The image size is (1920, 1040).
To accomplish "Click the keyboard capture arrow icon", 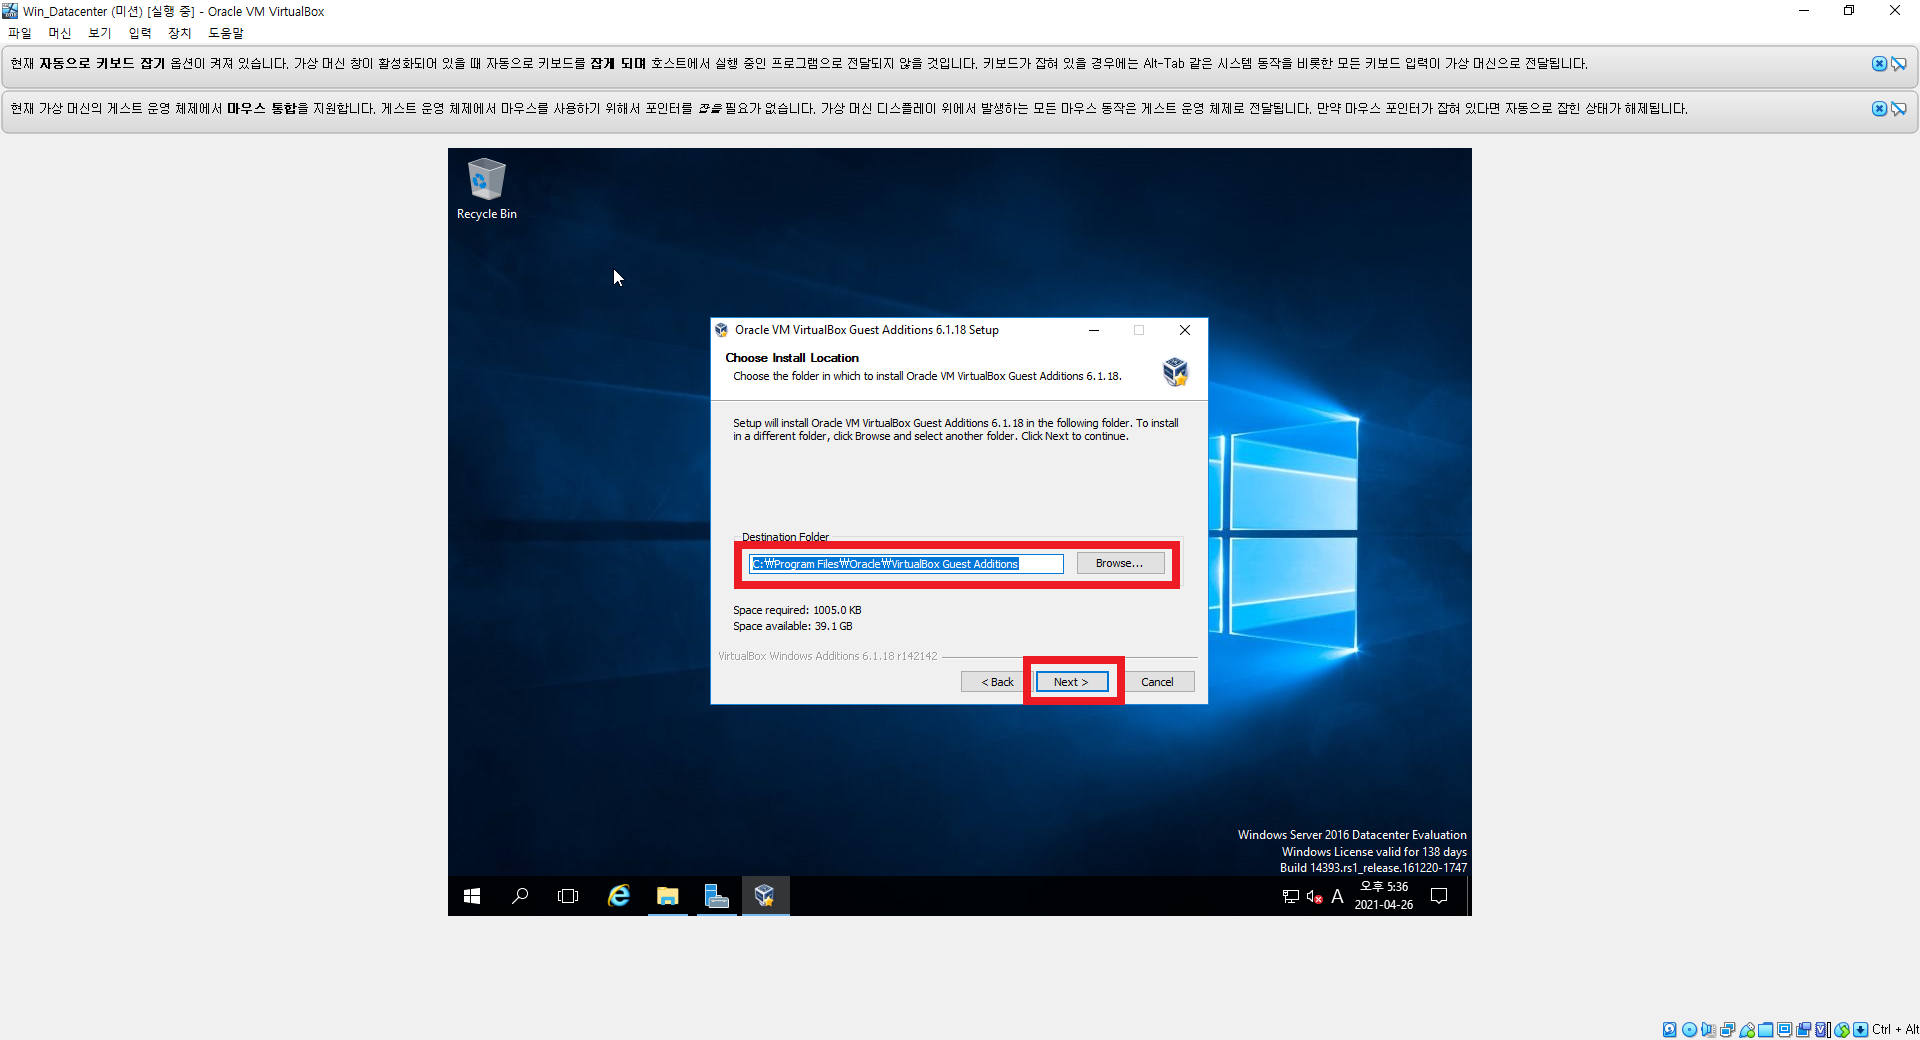I will coord(1860,1029).
